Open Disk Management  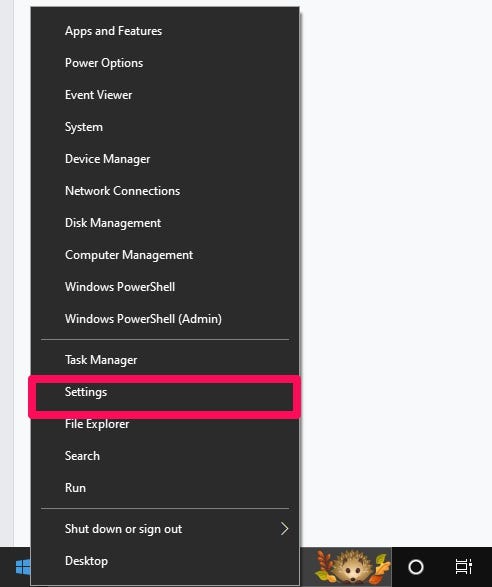(165, 223)
